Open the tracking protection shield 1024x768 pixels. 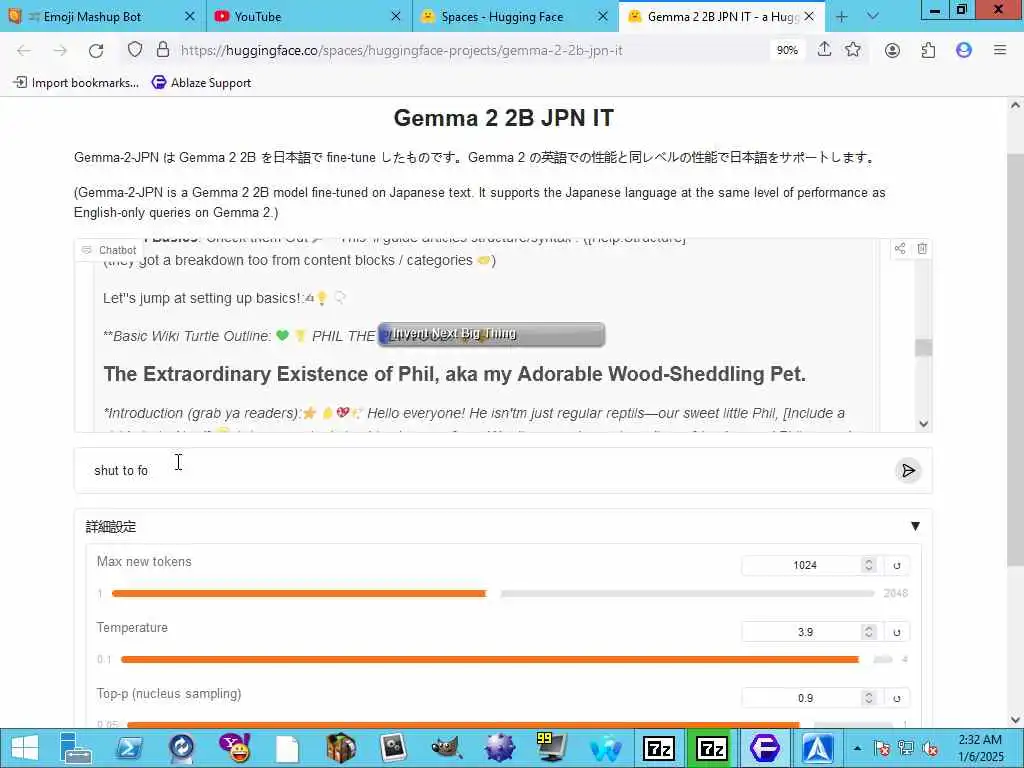click(135, 50)
